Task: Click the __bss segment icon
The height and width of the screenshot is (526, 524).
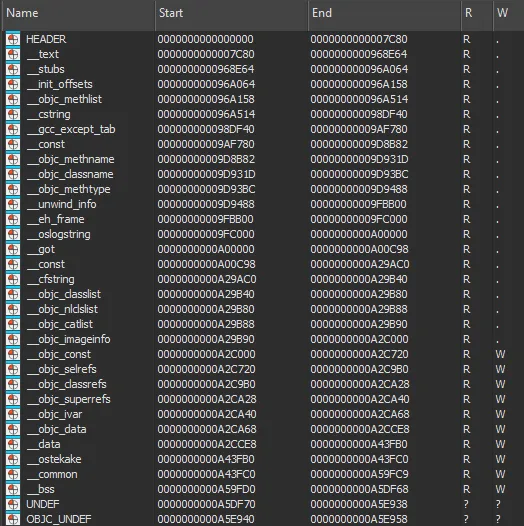Action: click(x=13, y=489)
